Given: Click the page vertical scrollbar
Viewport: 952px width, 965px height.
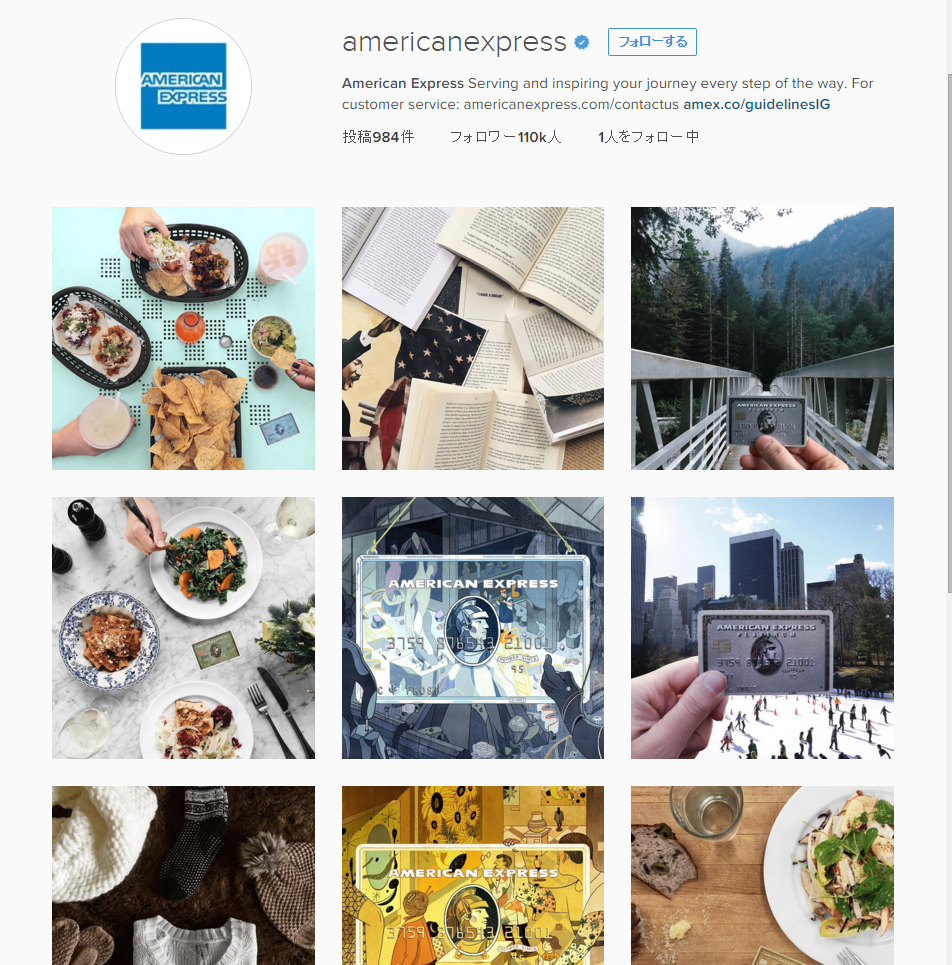Looking at the screenshot, I should click(x=948, y=332).
